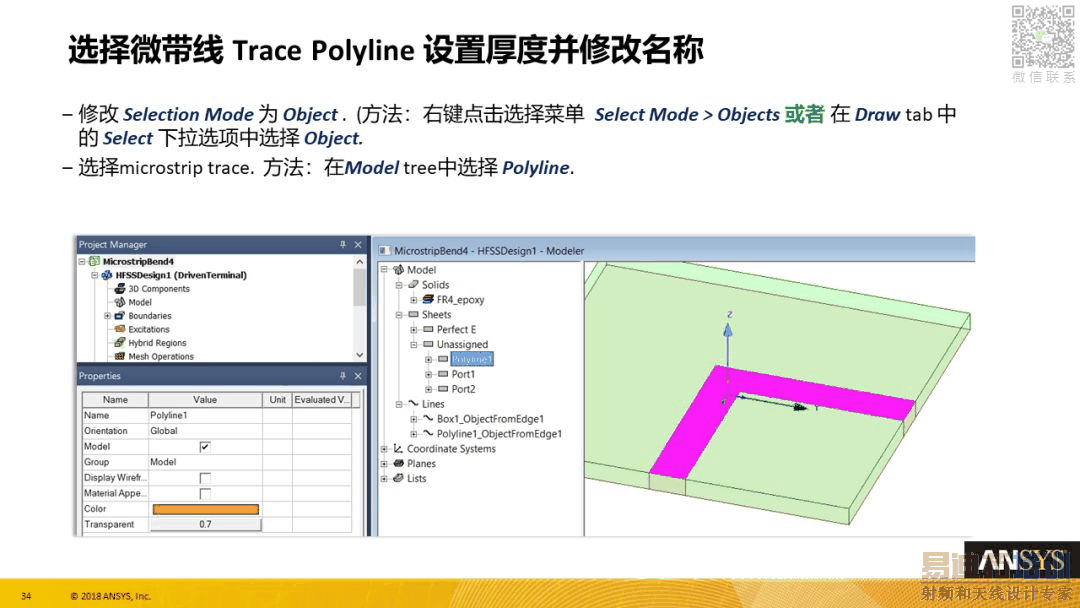The image size is (1080, 608).
Task: Click the Sheets folder icon
Action: pos(413,314)
